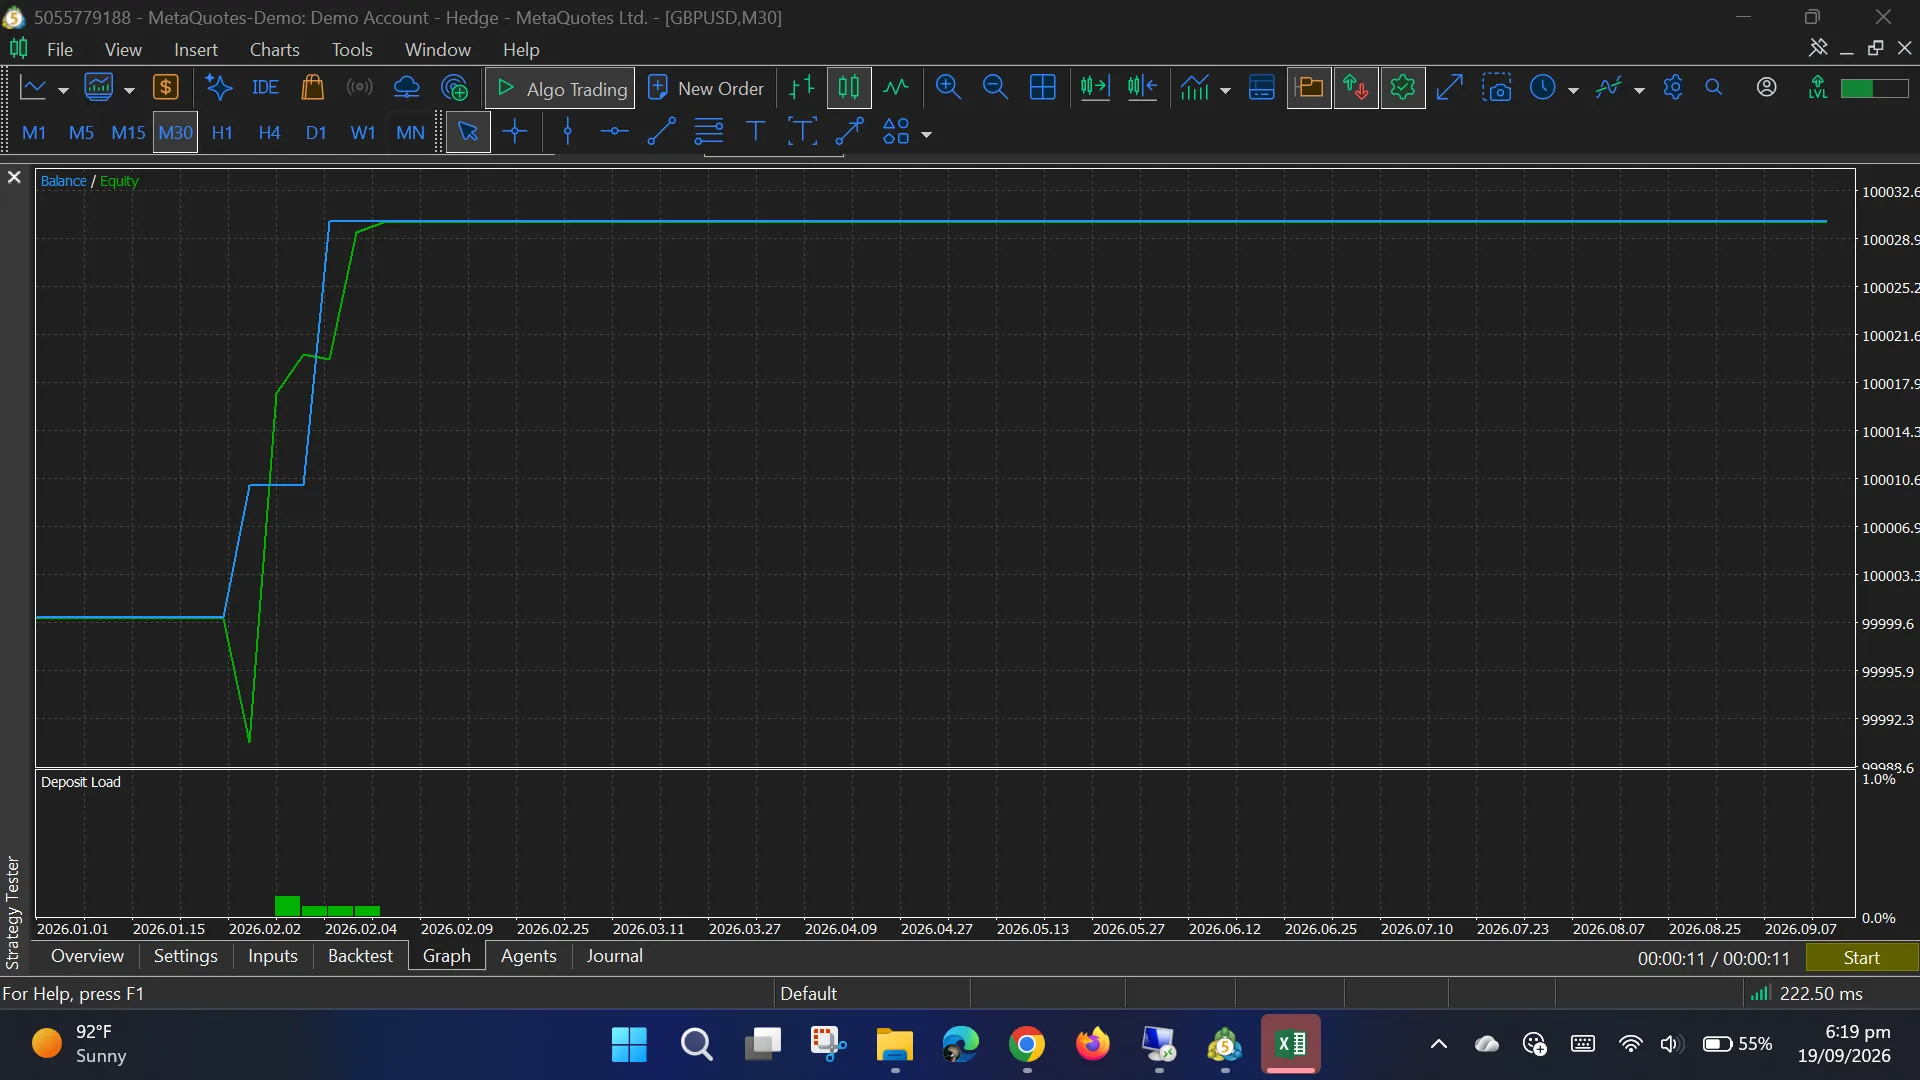Select the D1 timeframe
1920x1080 pixels.
[316, 132]
